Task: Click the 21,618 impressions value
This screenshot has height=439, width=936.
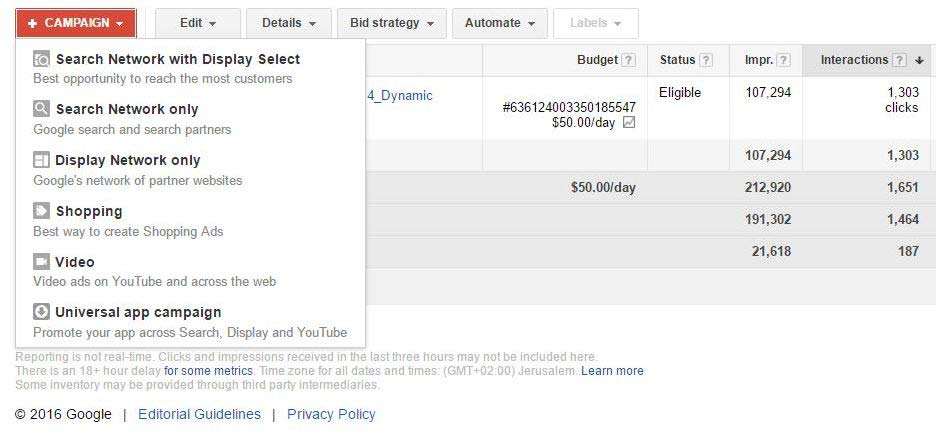Action: (771, 251)
